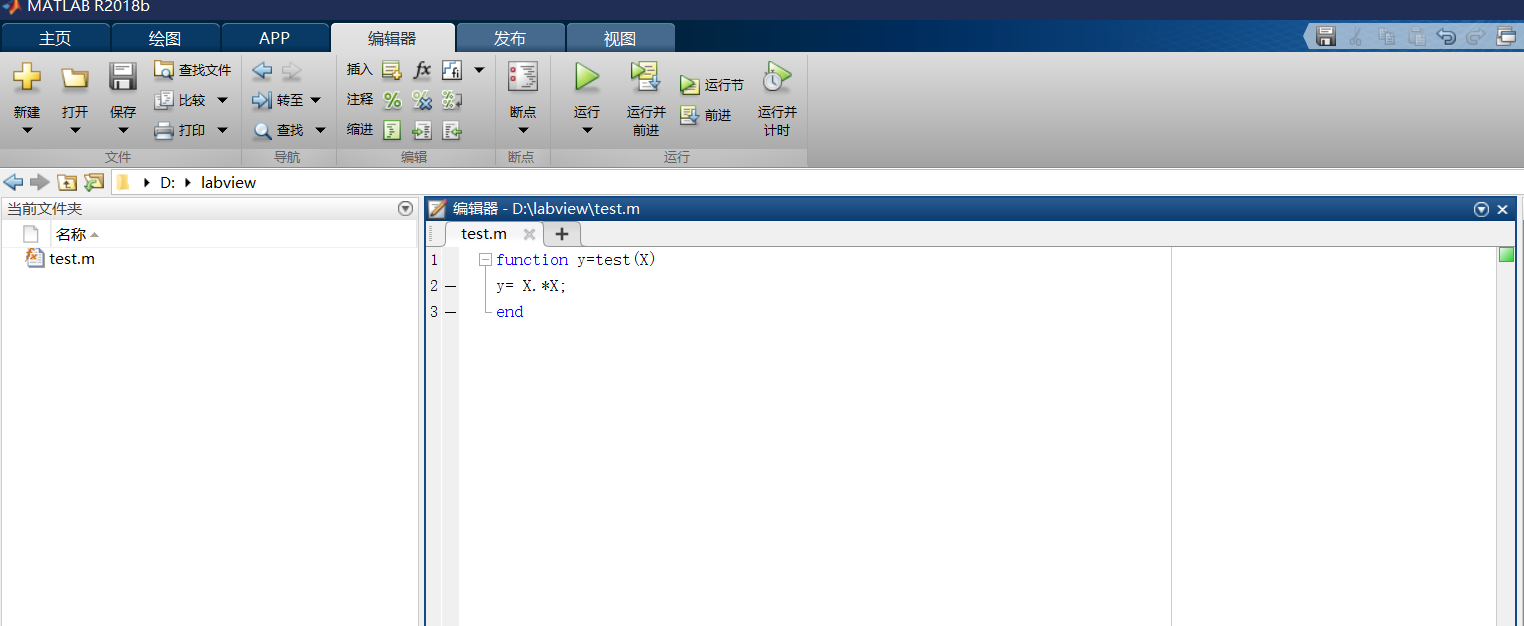Expand the 保存 dropdown arrow
This screenshot has width=1524, height=626.
pyautogui.click(x=123, y=130)
